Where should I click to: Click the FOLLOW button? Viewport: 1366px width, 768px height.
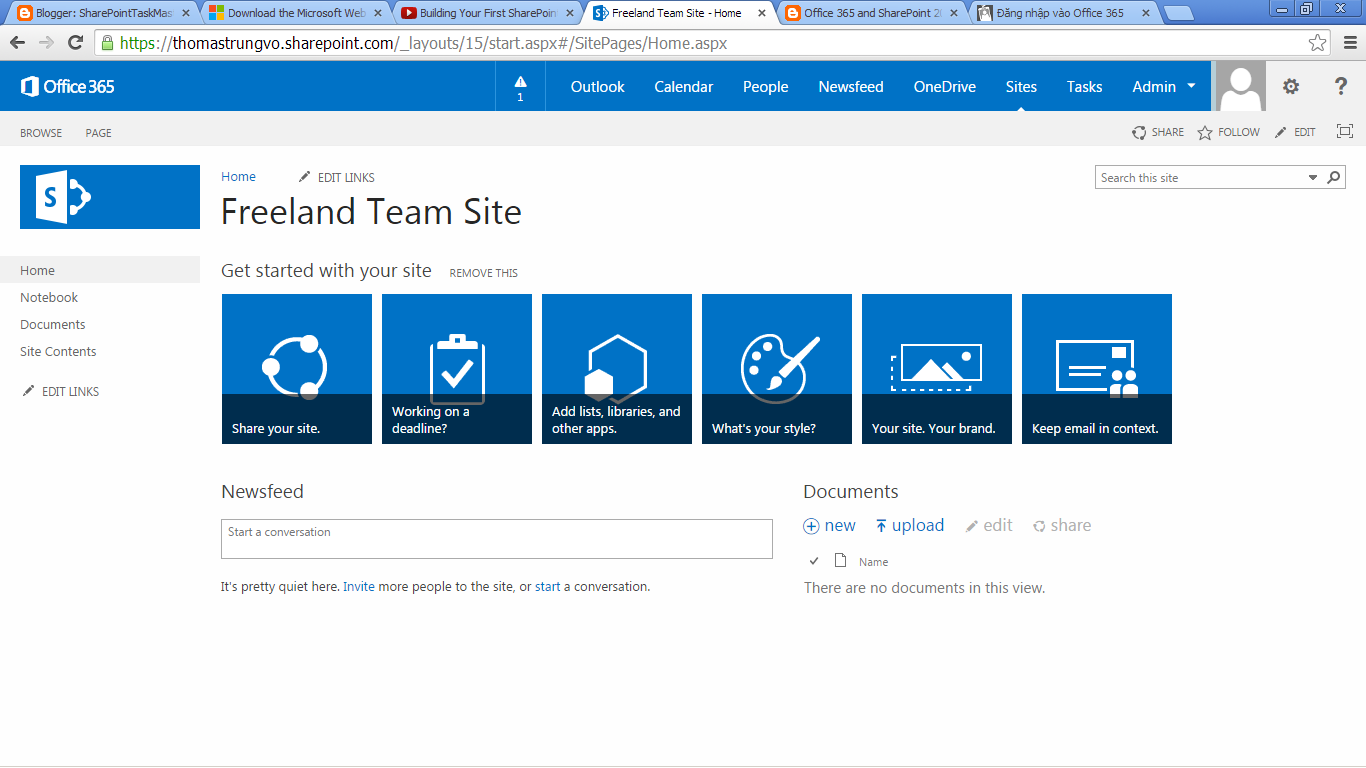pos(1229,132)
